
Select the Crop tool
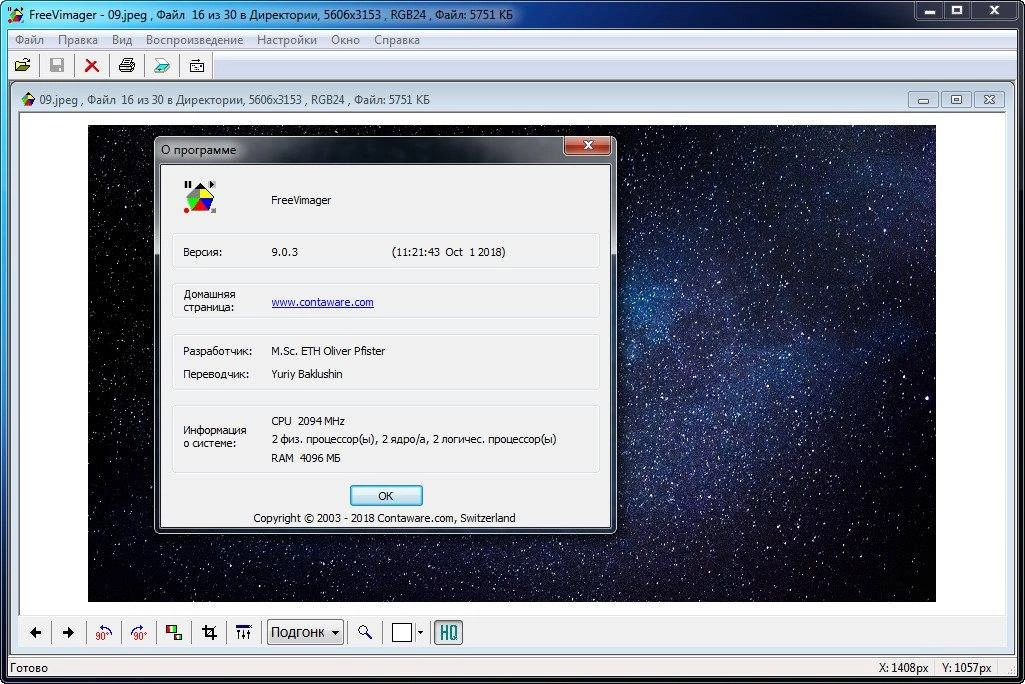tap(209, 632)
